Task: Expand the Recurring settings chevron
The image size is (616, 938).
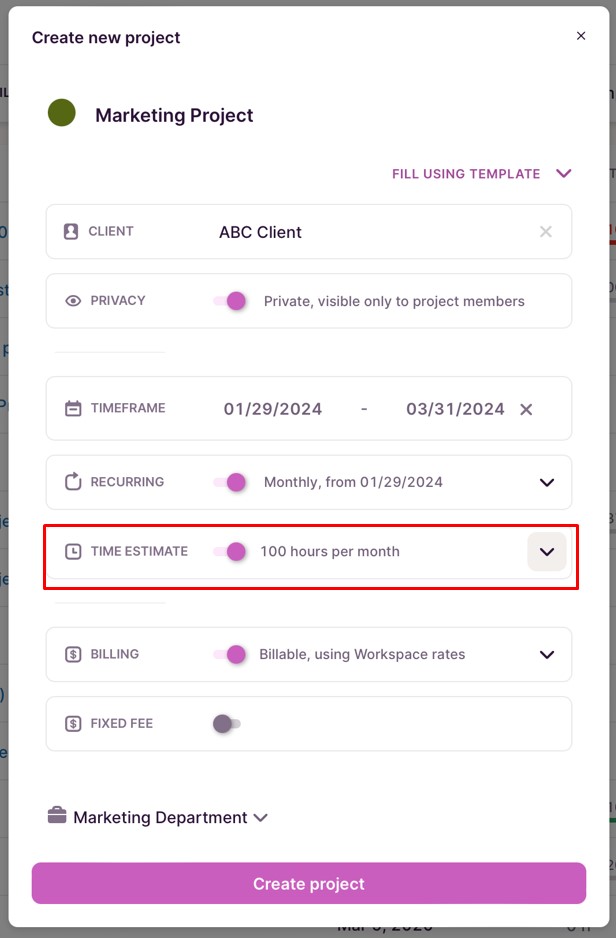Action: (x=547, y=482)
